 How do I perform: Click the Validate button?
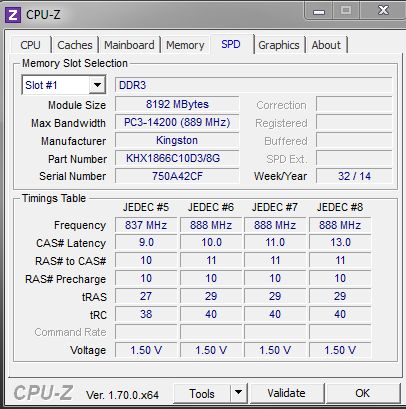pyautogui.click(x=287, y=393)
